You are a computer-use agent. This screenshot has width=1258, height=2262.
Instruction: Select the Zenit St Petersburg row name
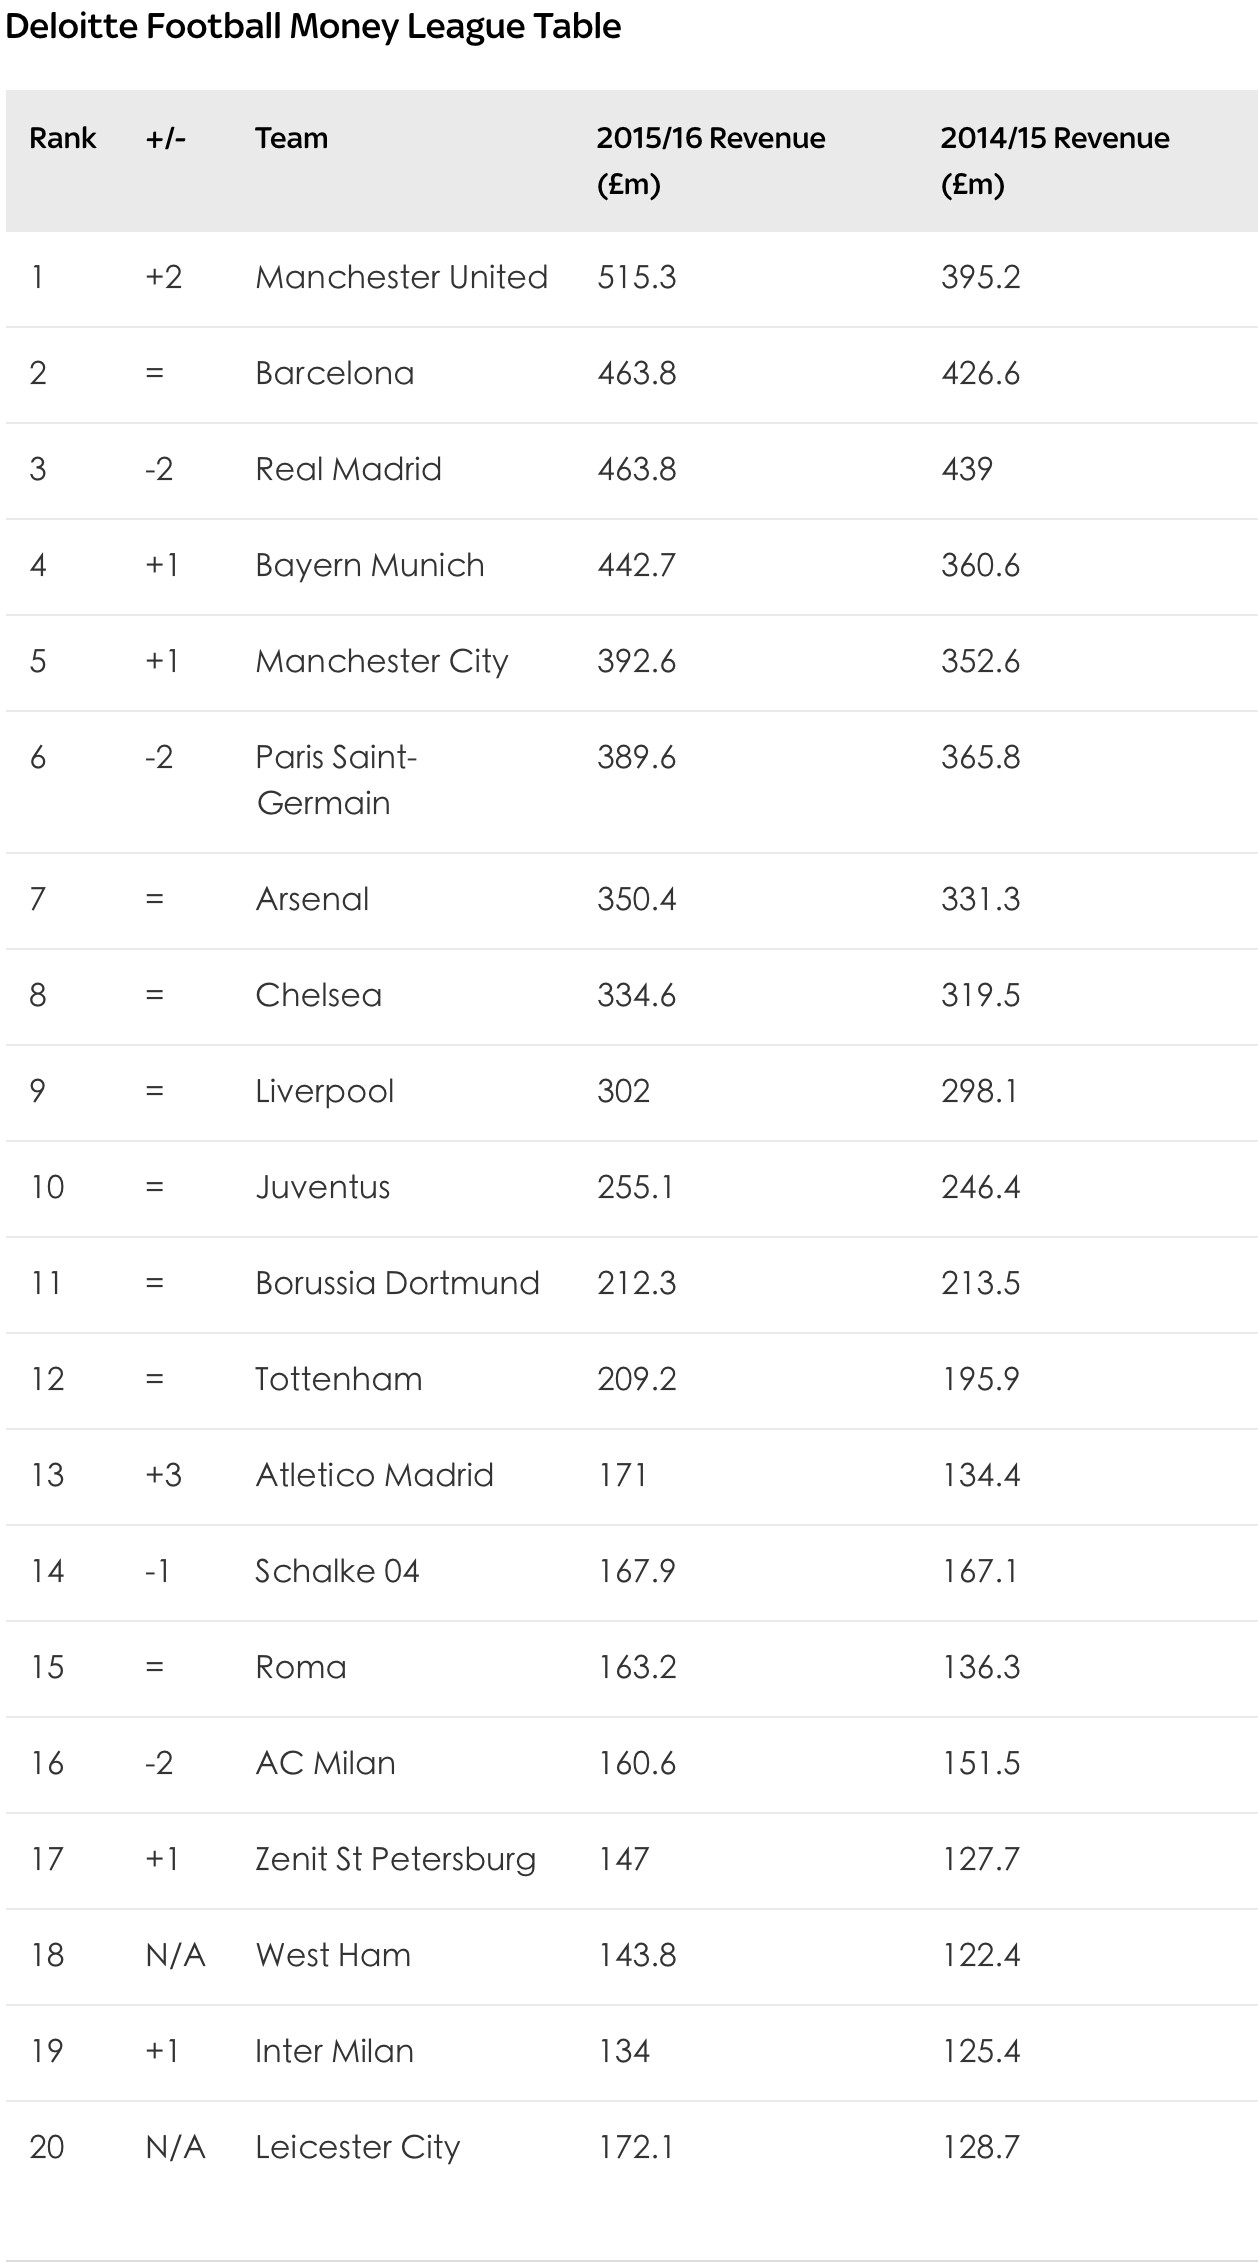tap(395, 1859)
